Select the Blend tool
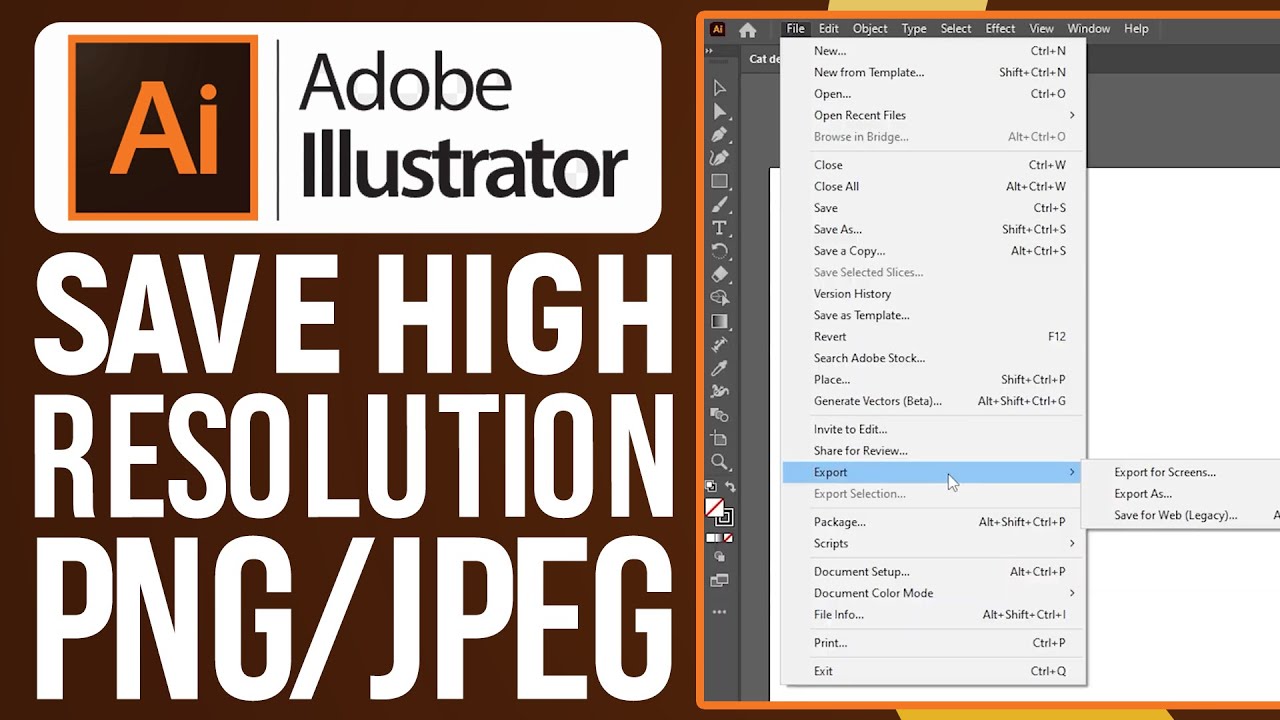Screen dimensions: 1280x720 click(x=719, y=414)
